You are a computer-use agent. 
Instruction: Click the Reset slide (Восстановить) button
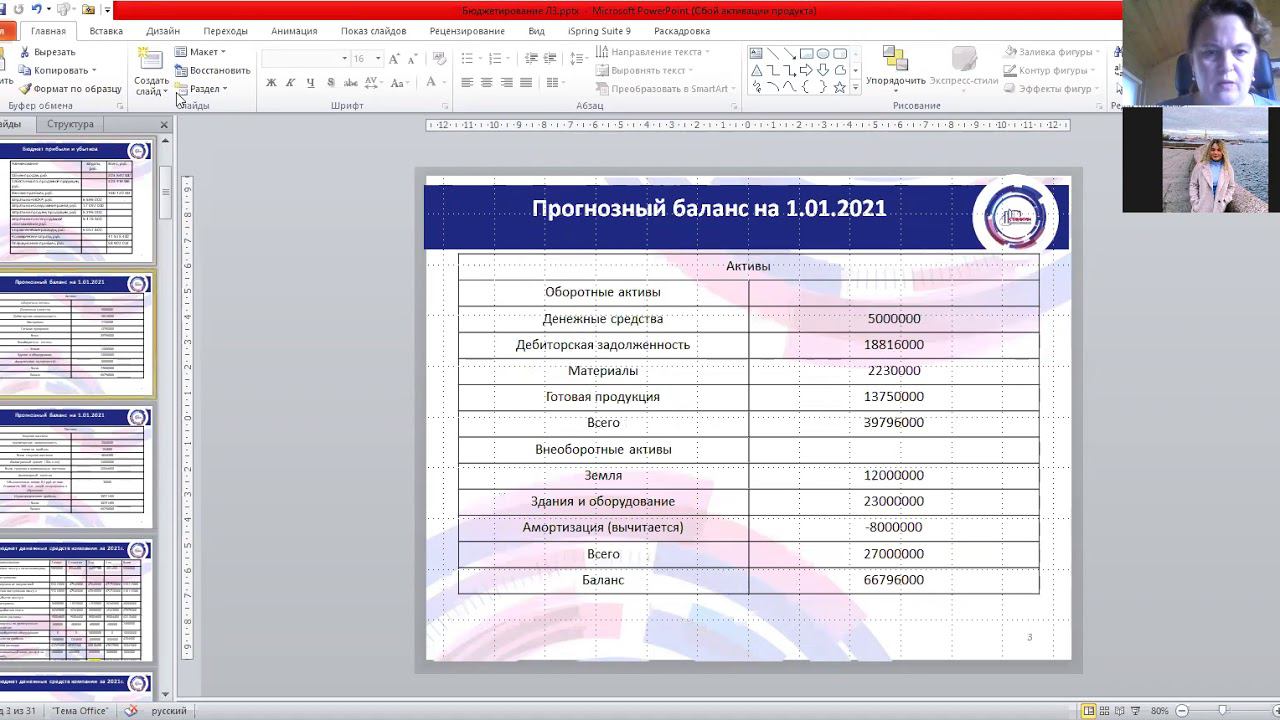pyautogui.click(x=212, y=70)
